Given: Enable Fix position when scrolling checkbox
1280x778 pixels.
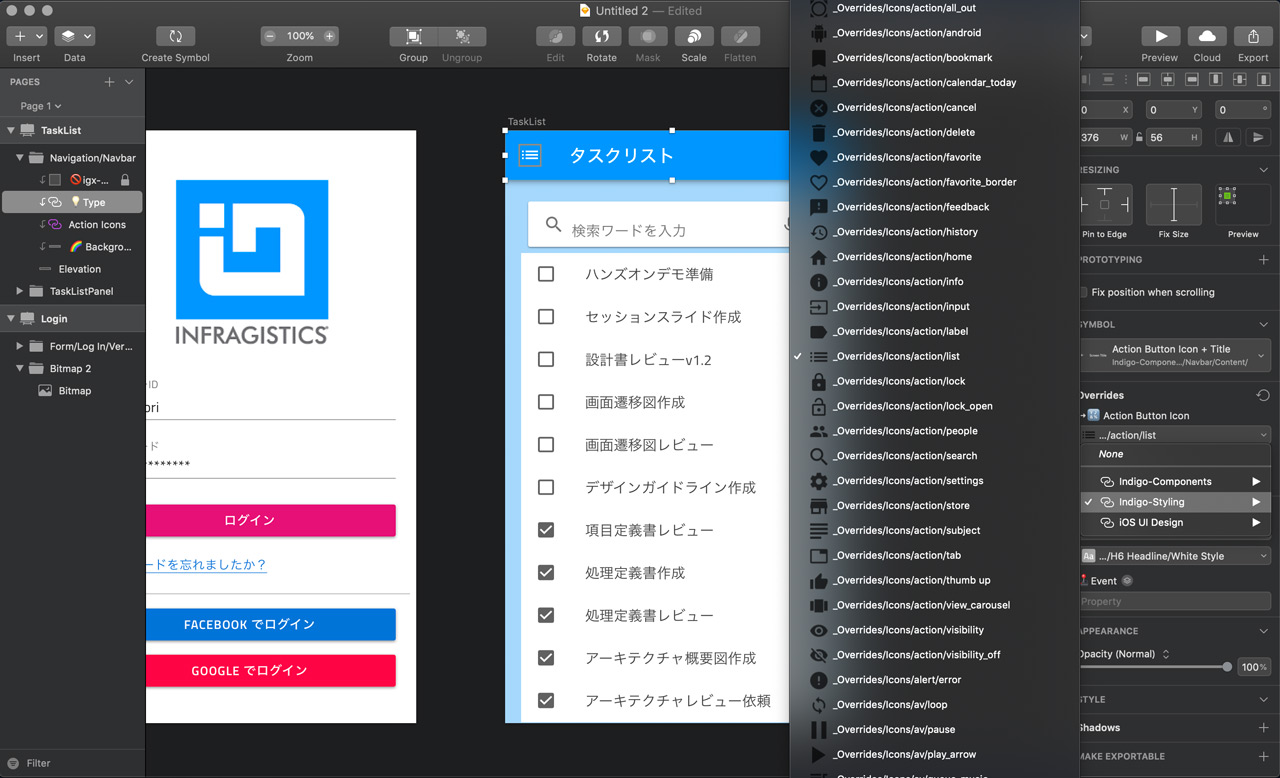Looking at the screenshot, I should 1084,293.
